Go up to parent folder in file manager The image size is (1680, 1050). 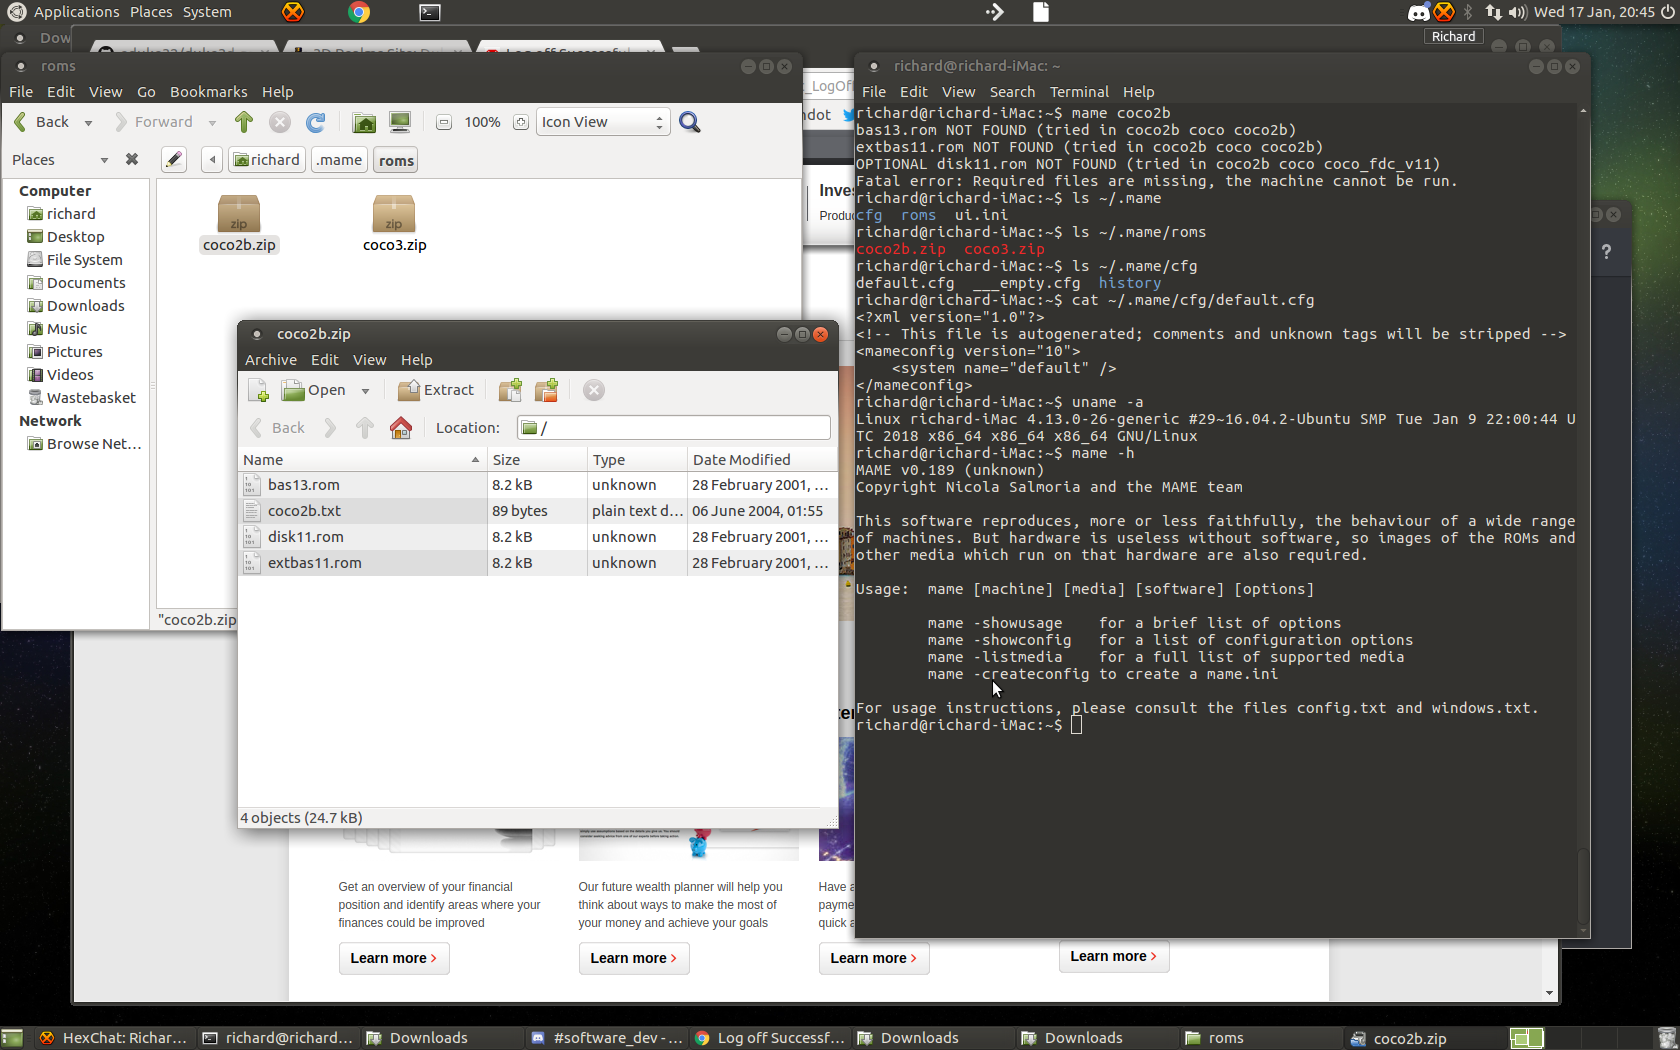point(244,122)
